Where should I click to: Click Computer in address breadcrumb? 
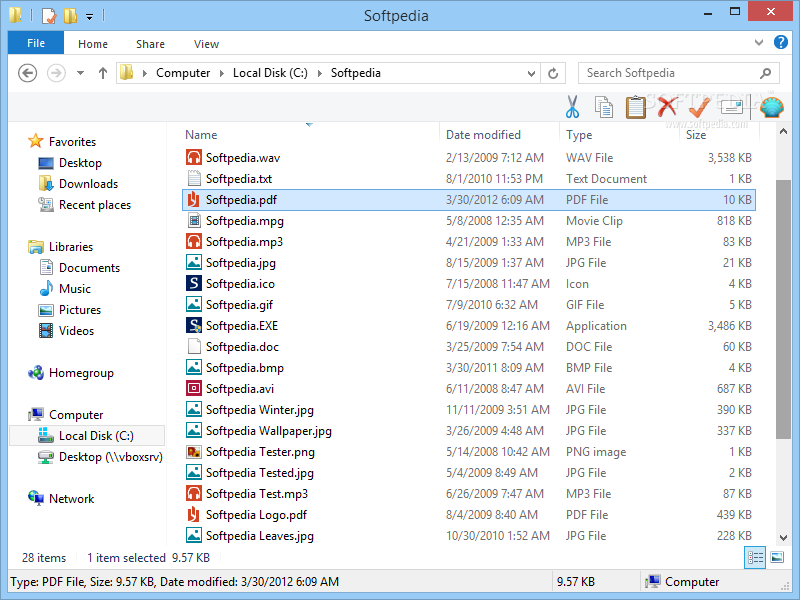click(183, 73)
